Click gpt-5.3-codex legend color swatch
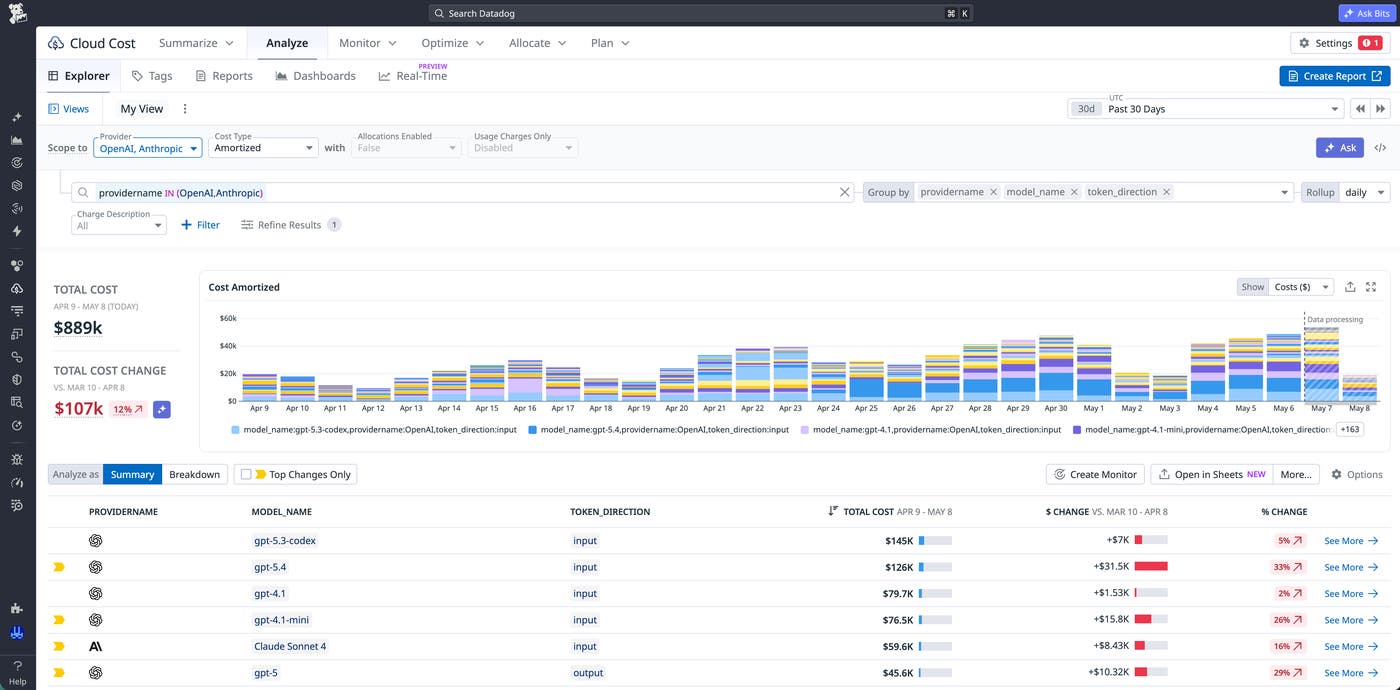The image size is (1400, 690). tap(235, 429)
